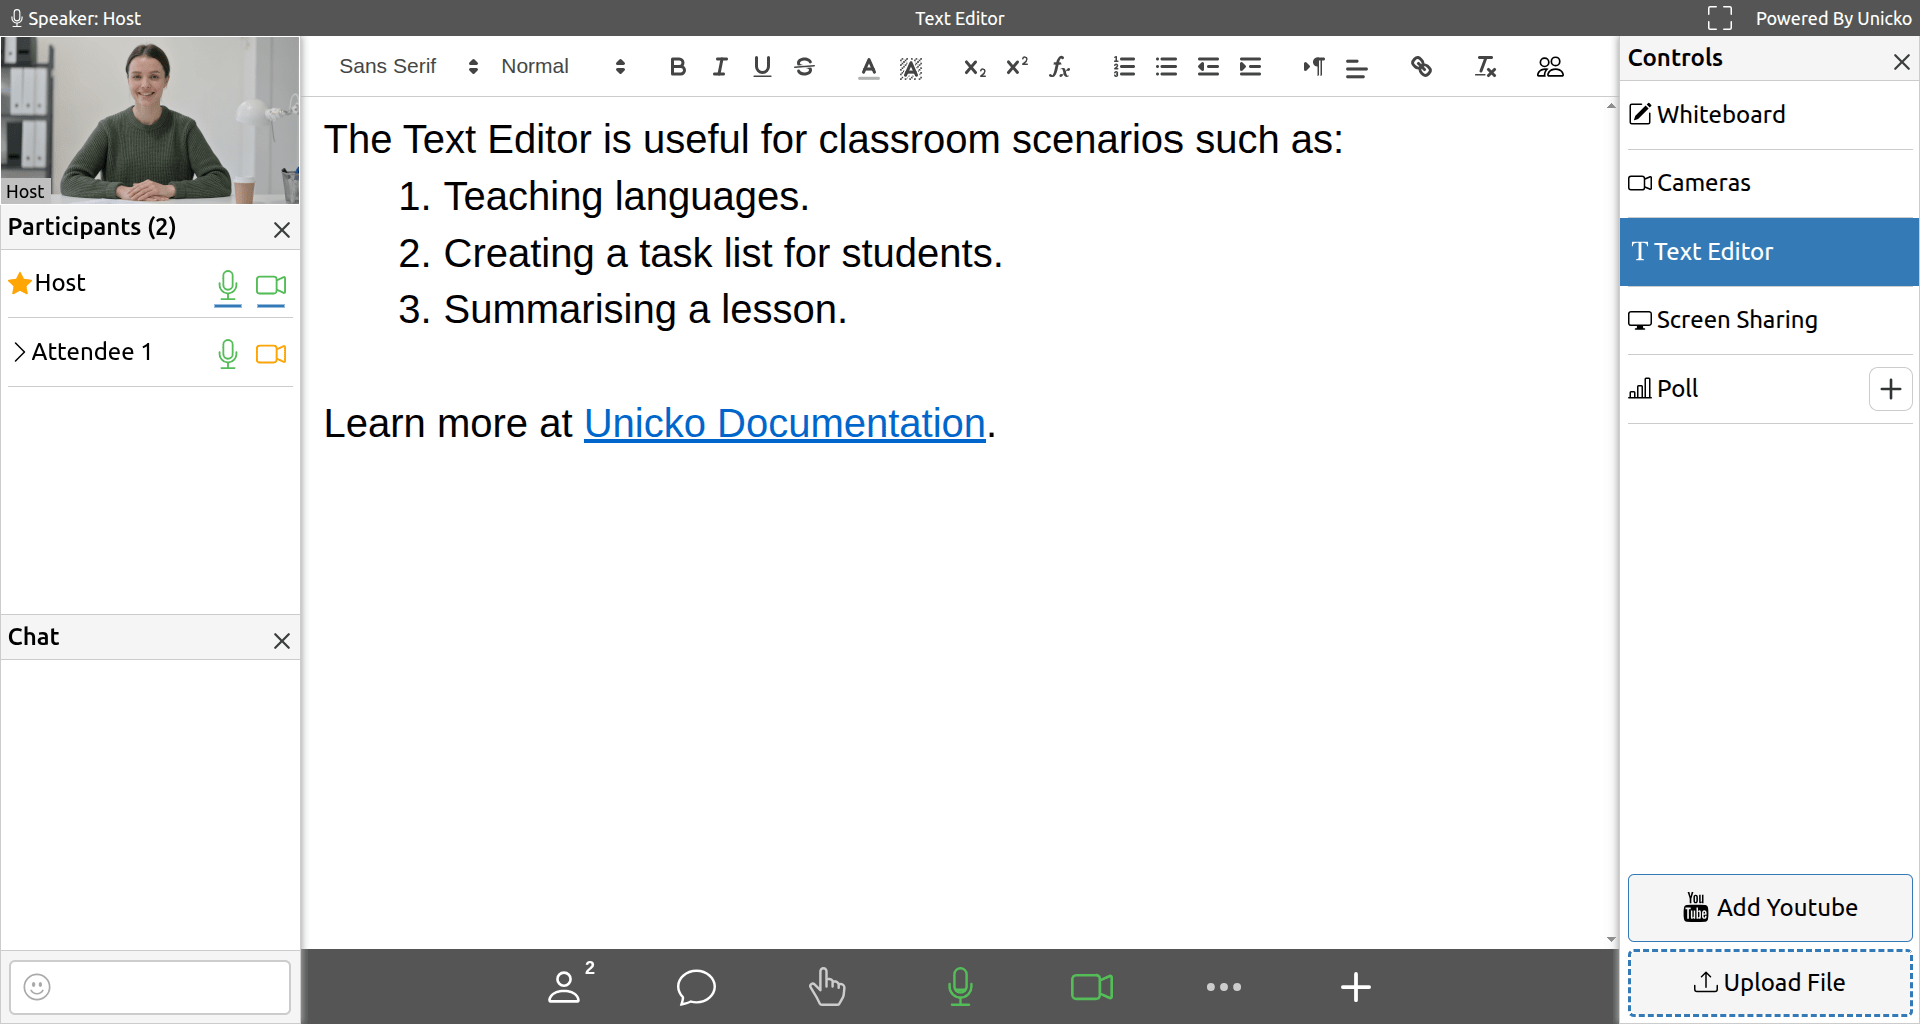1920x1024 pixels.
Task: Toggle numbered list
Action: click(1124, 67)
